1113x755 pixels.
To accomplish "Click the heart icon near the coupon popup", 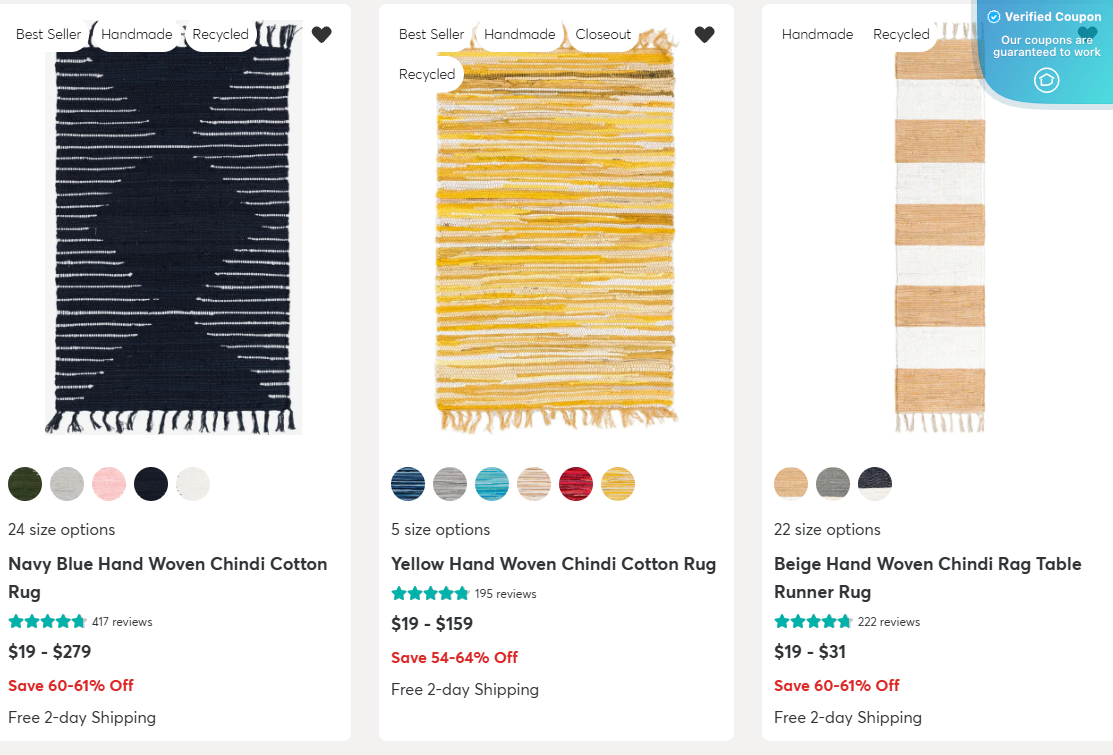I will (1087, 33).
